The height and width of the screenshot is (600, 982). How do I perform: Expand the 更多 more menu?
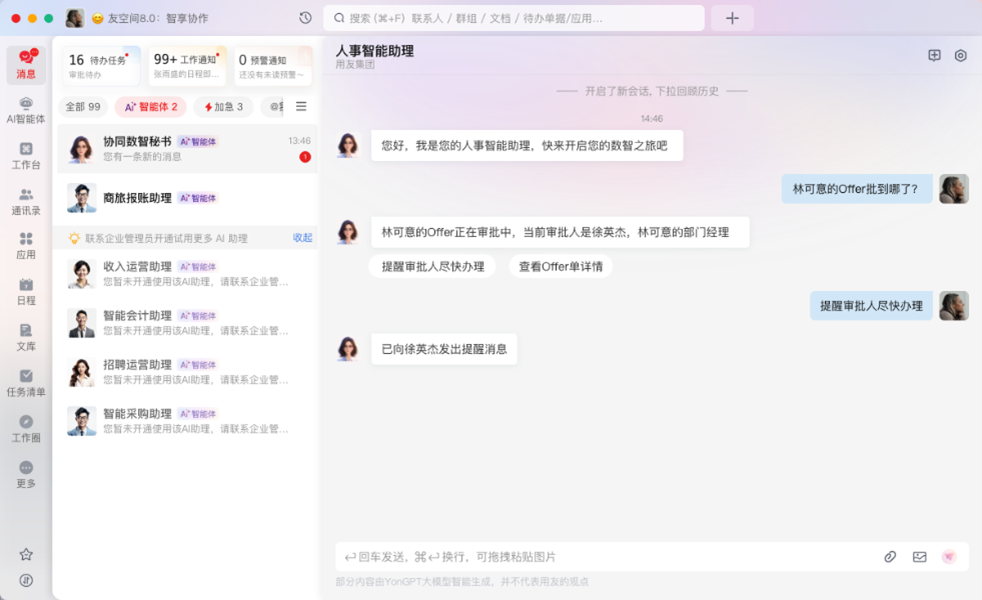26,474
